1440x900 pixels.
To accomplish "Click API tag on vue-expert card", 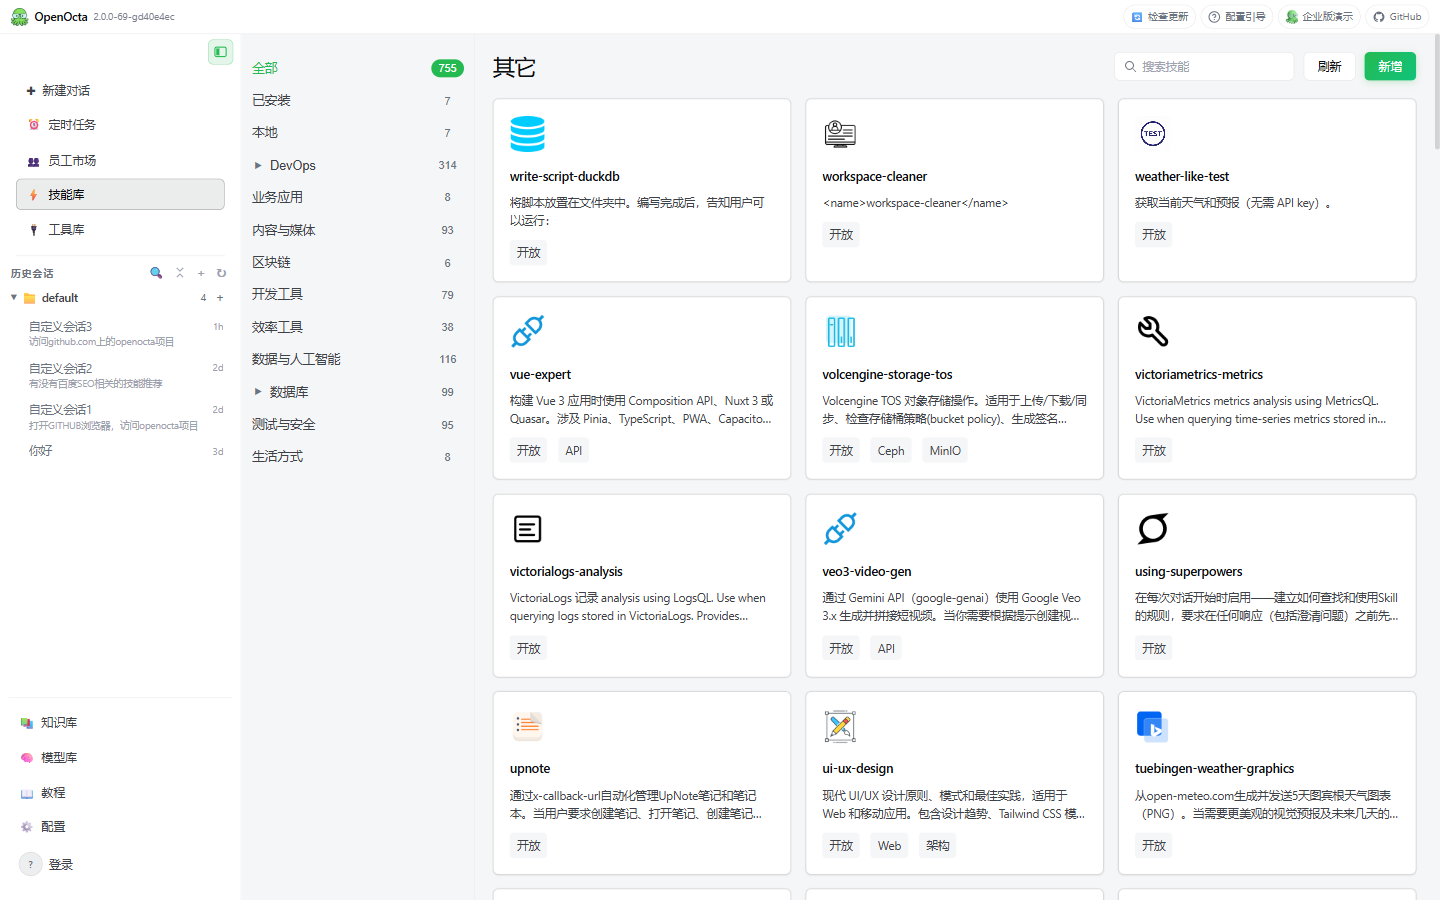I will pyautogui.click(x=573, y=451).
